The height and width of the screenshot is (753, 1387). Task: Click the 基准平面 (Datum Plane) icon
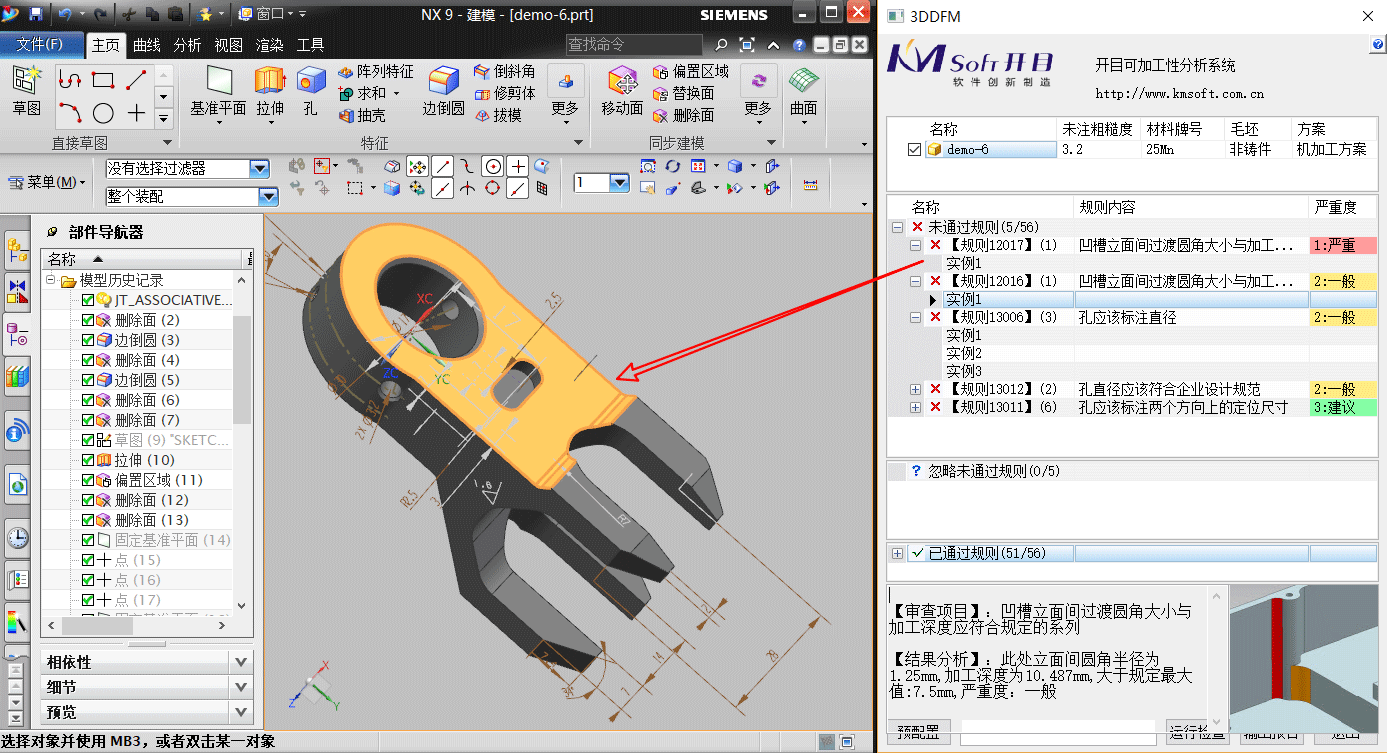(218, 82)
